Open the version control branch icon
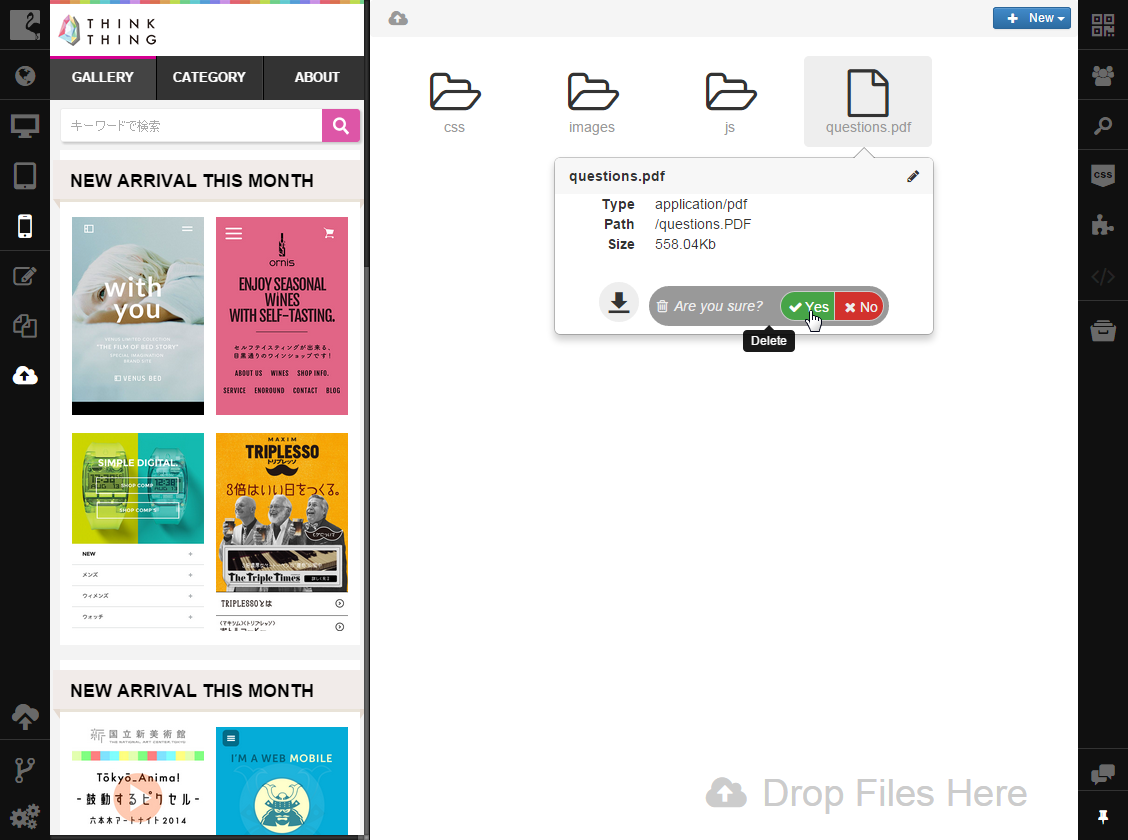 [x=25, y=770]
